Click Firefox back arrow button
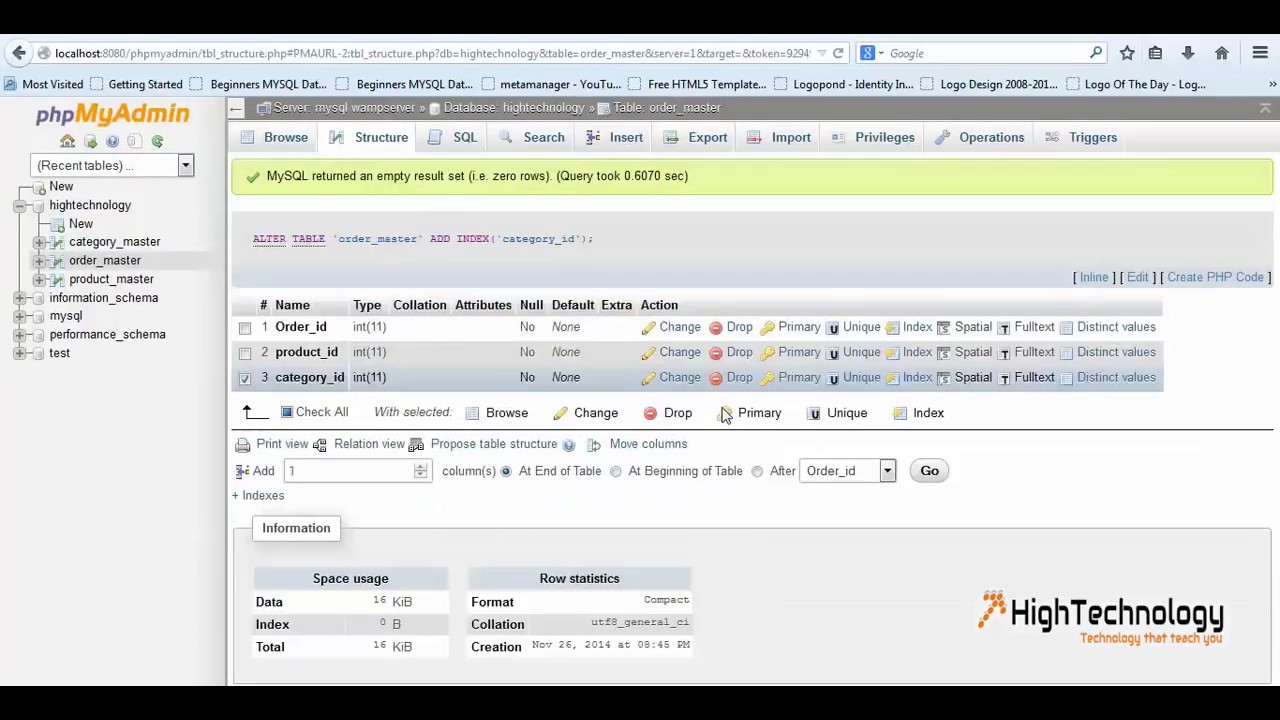Viewport: 1280px width, 720px height. (x=19, y=53)
